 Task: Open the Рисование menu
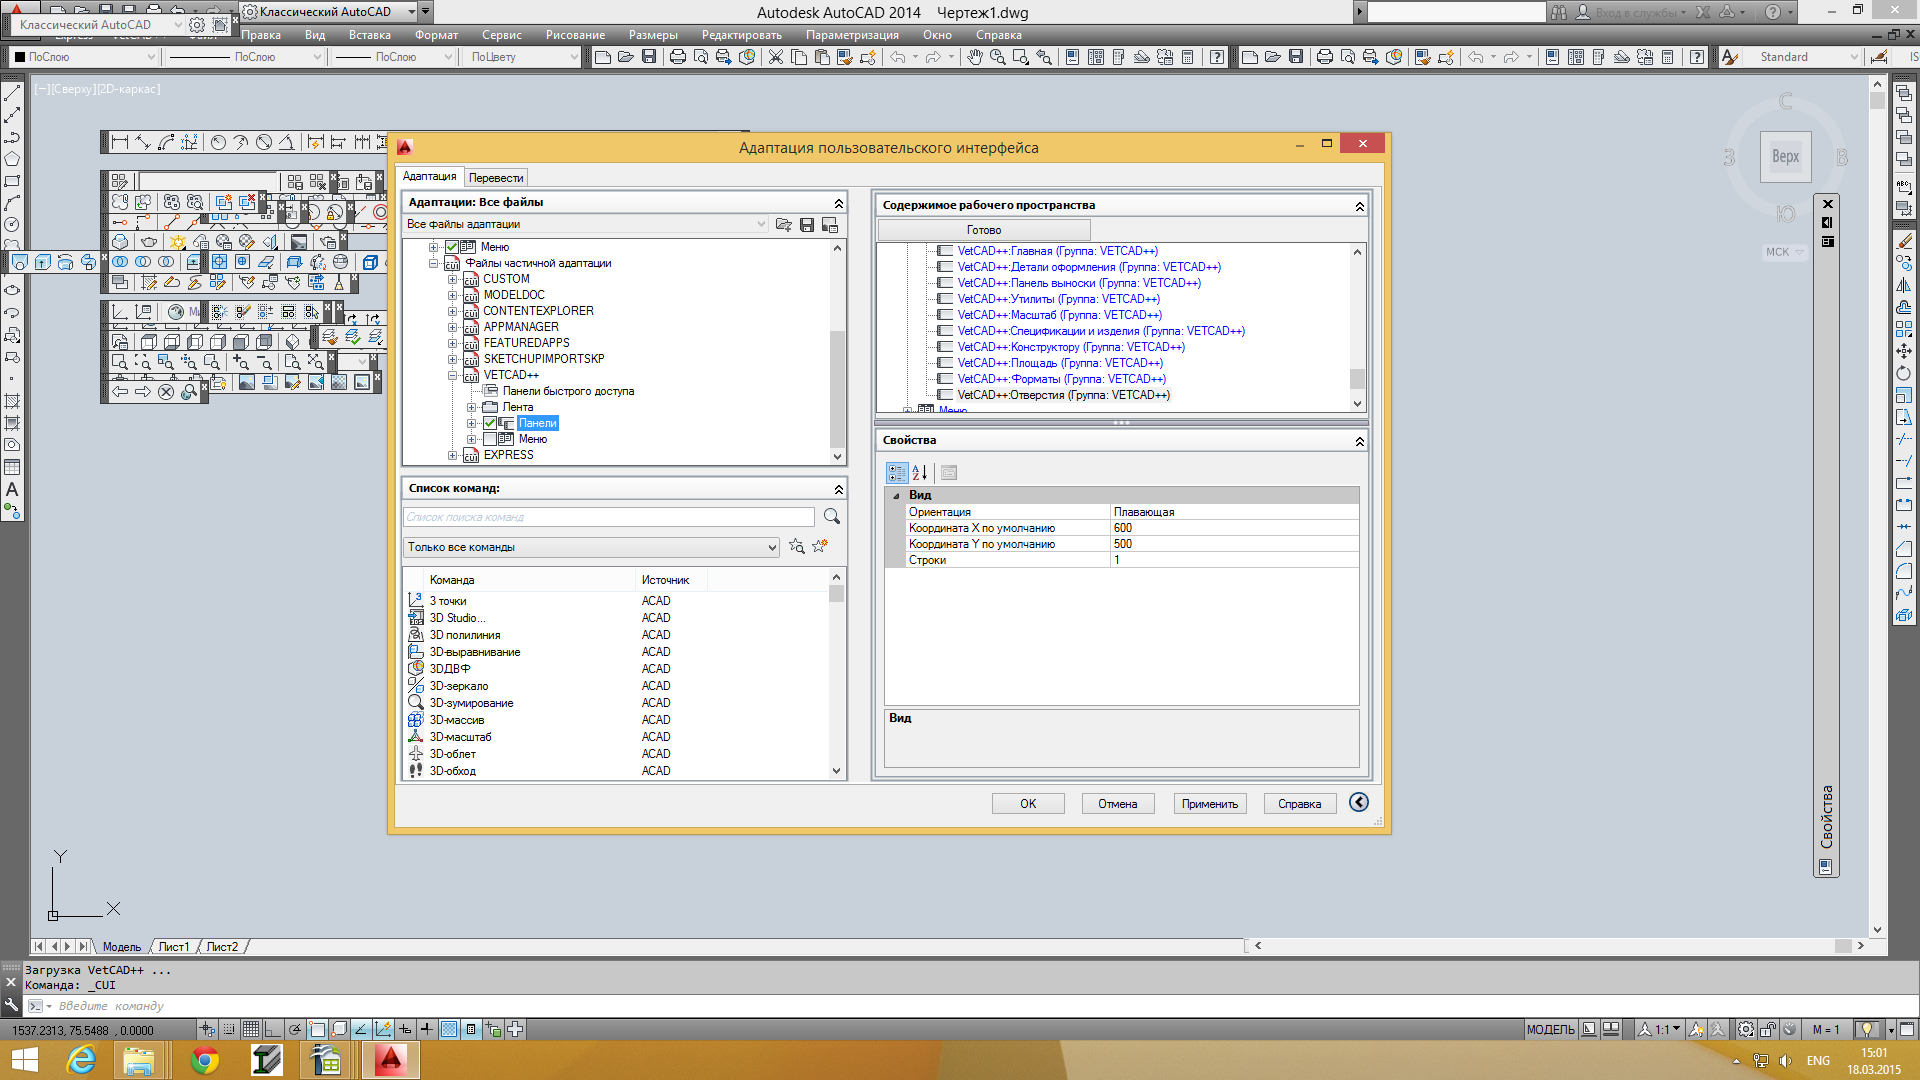coord(575,35)
